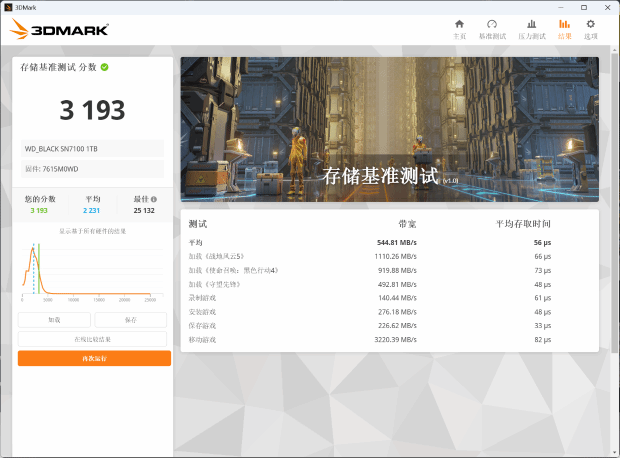Click the 140.44 MB/s bandwidth value

click(x=397, y=298)
